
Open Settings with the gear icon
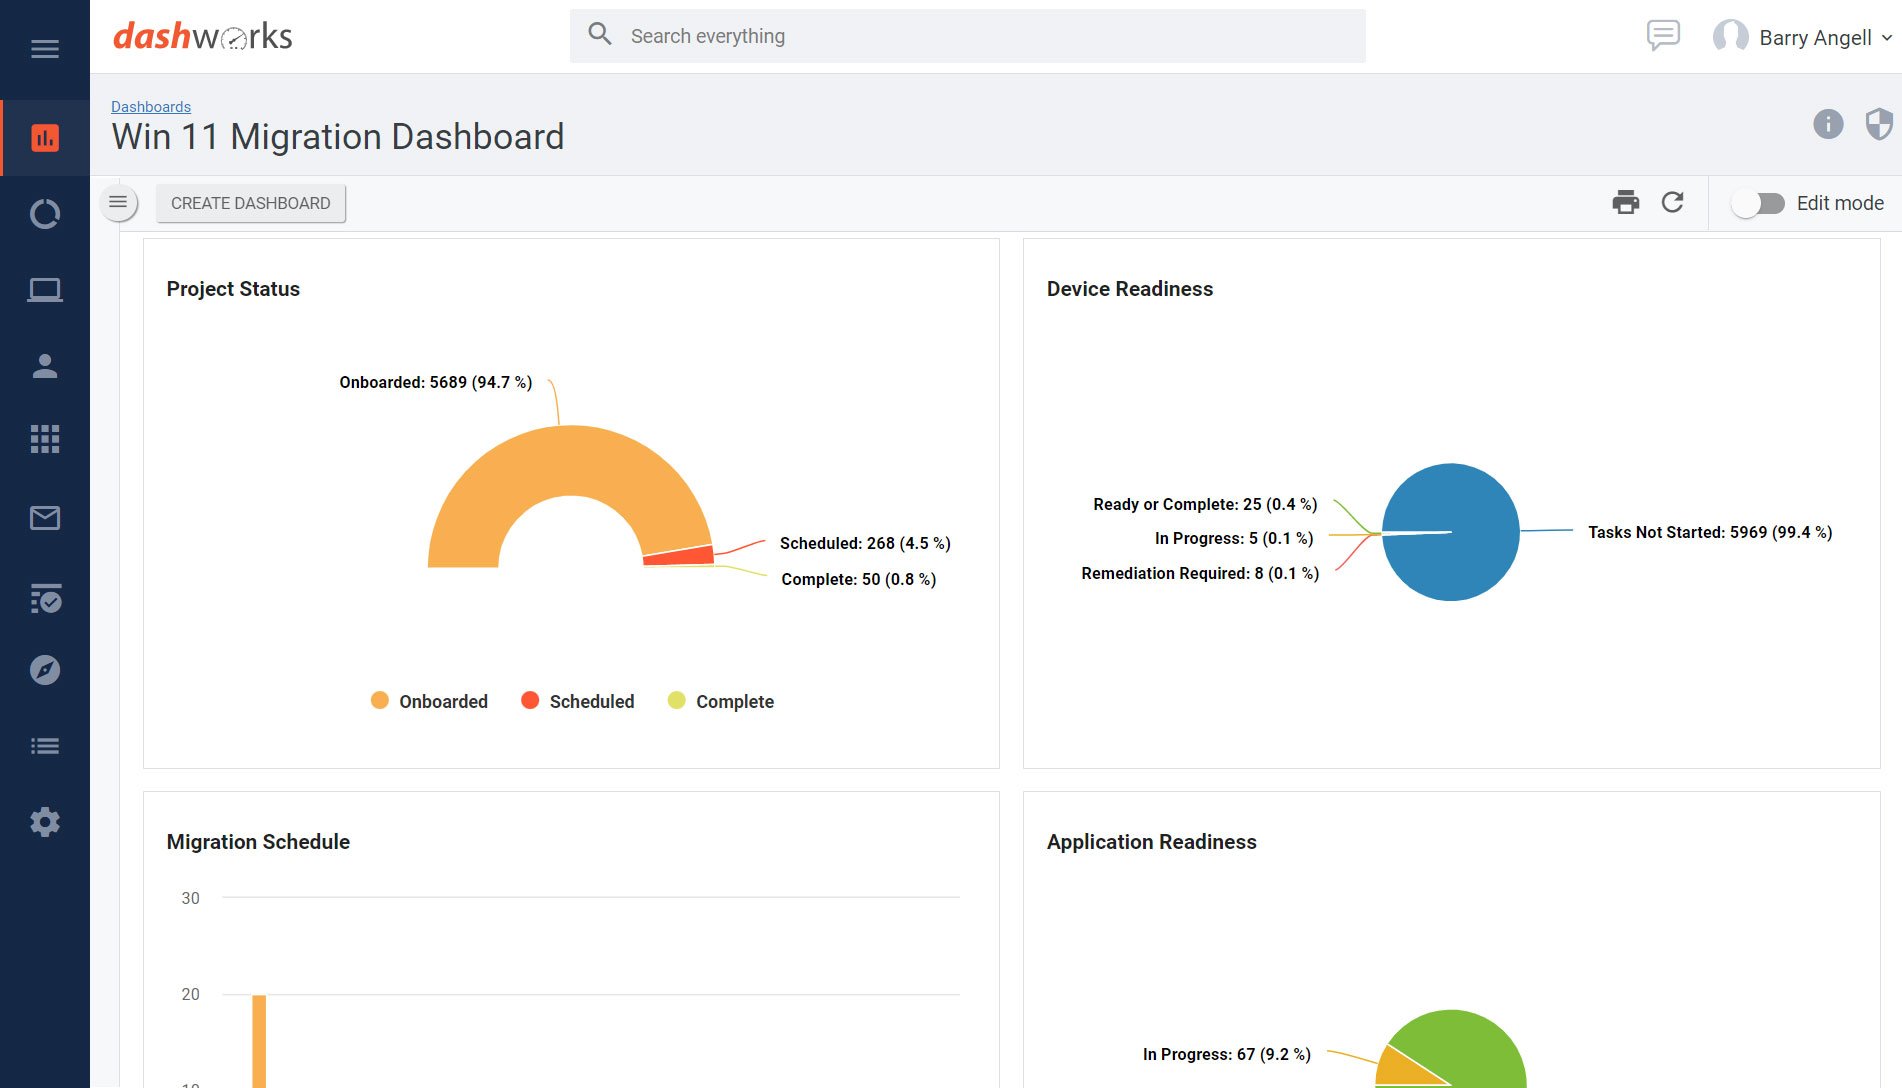point(45,821)
